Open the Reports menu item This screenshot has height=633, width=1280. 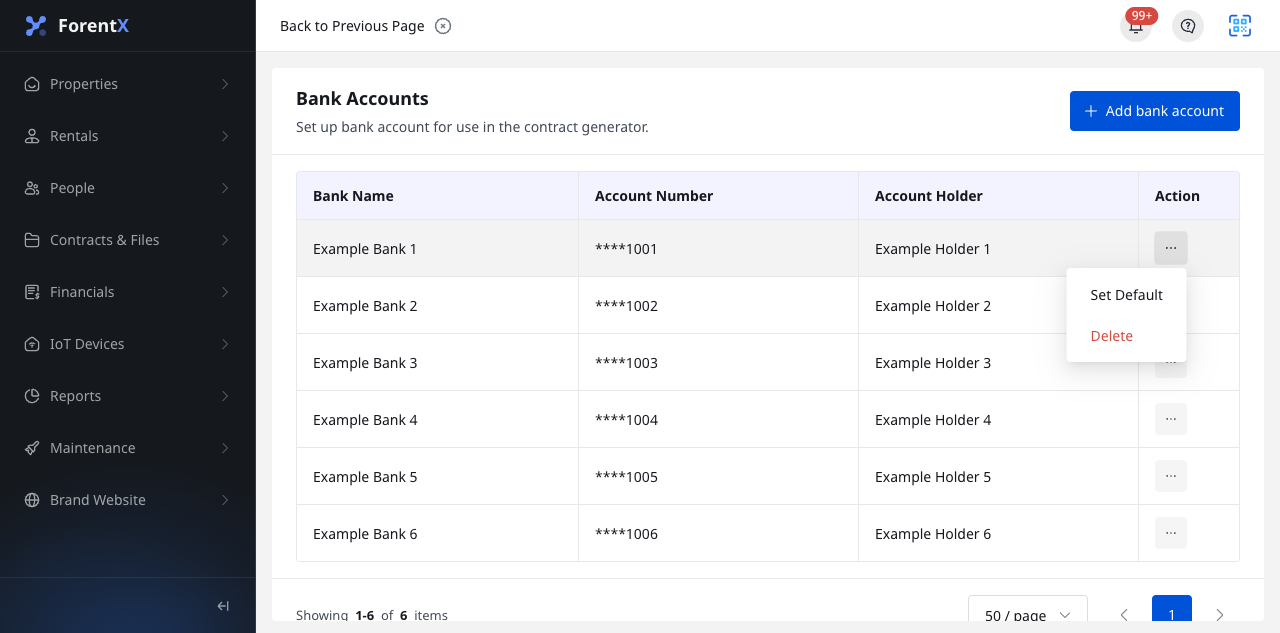[128, 396]
